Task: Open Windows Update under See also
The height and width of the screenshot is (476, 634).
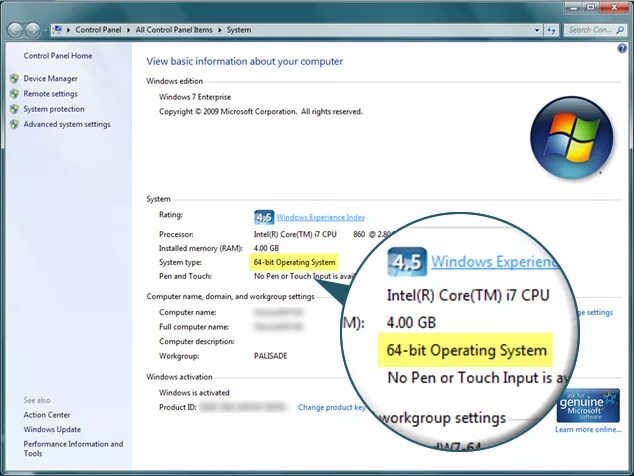Action: coord(52,429)
